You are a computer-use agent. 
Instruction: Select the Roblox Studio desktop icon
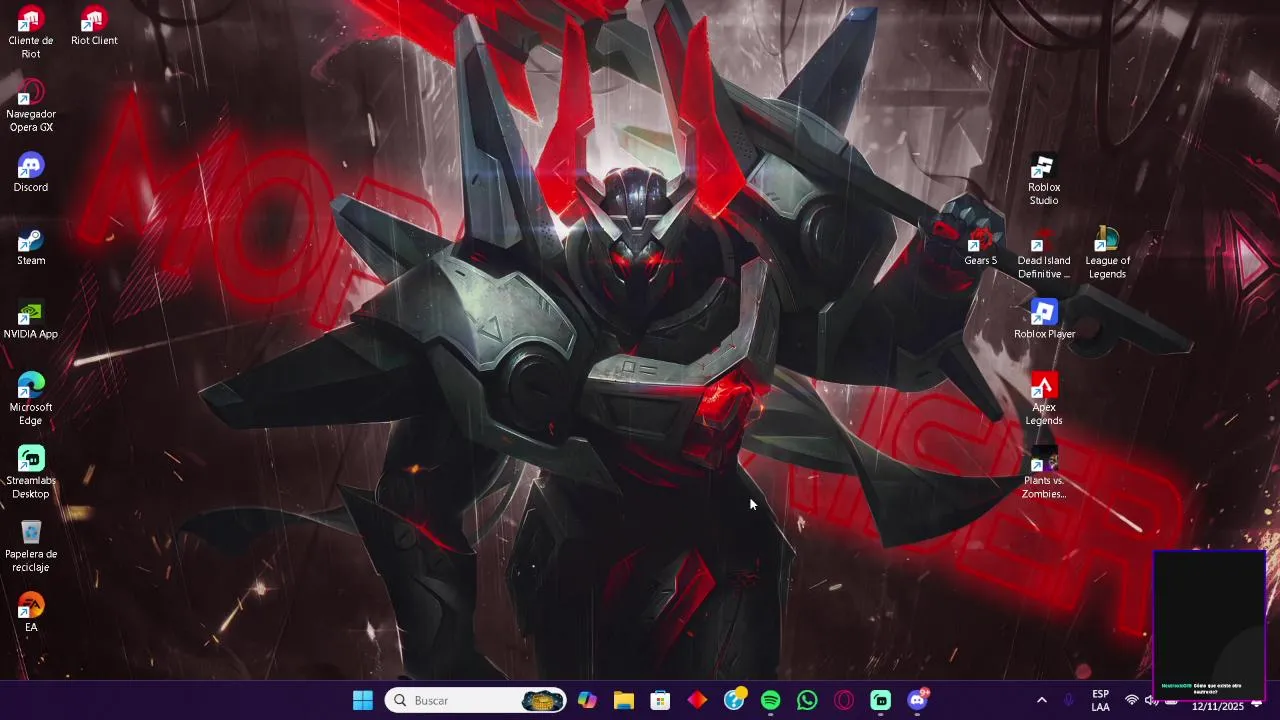pyautogui.click(x=1044, y=180)
